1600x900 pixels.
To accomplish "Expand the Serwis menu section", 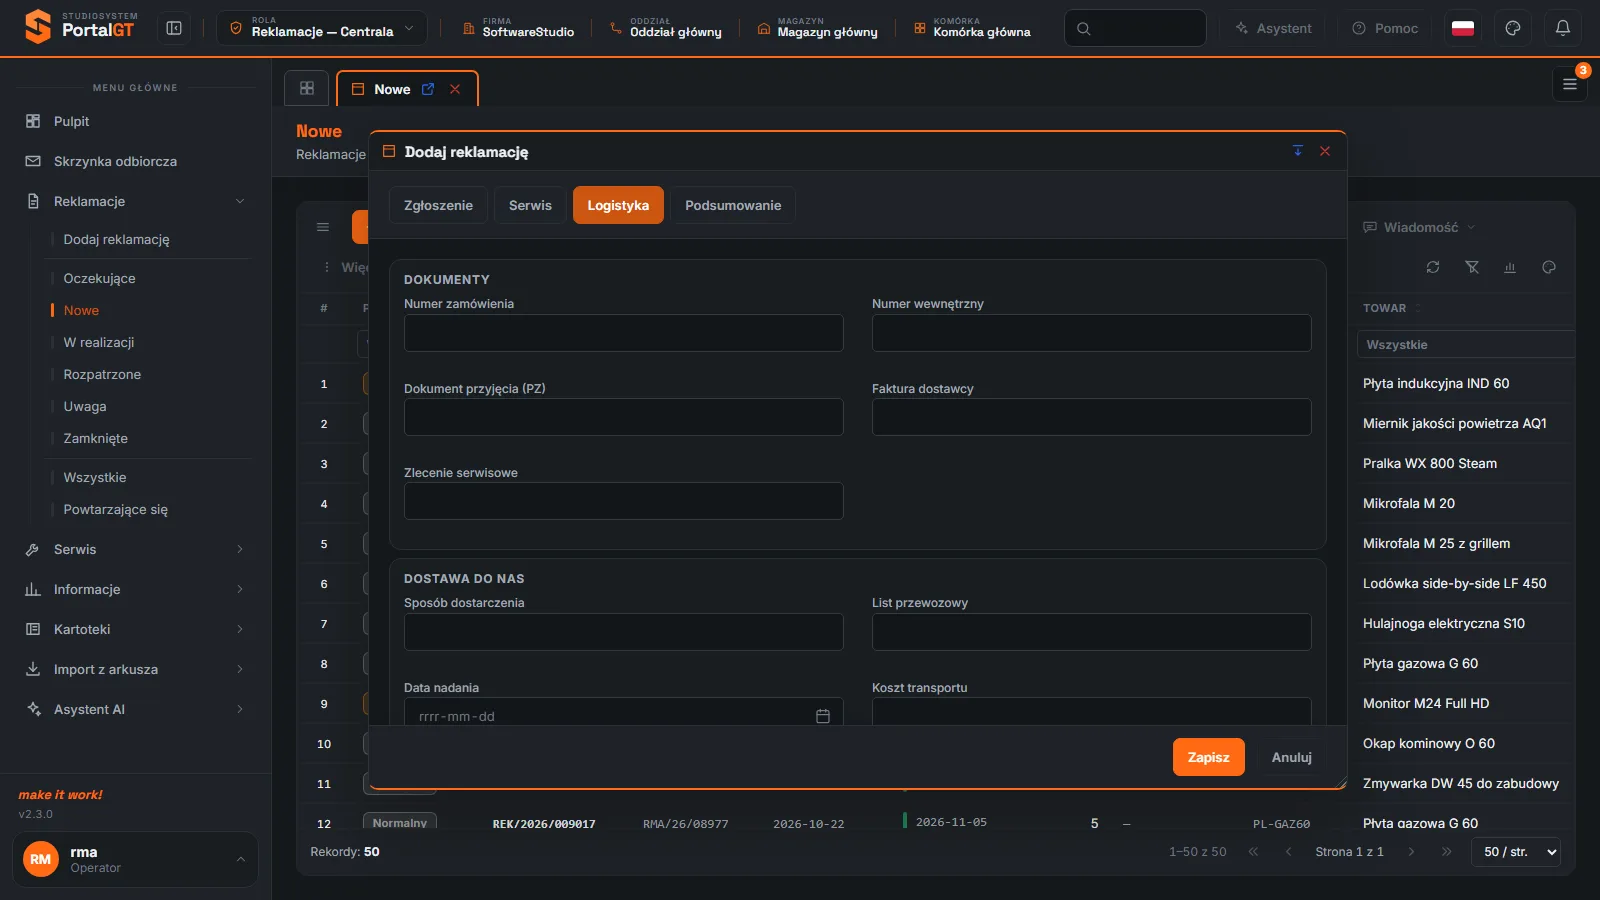I will [x=135, y=549].
